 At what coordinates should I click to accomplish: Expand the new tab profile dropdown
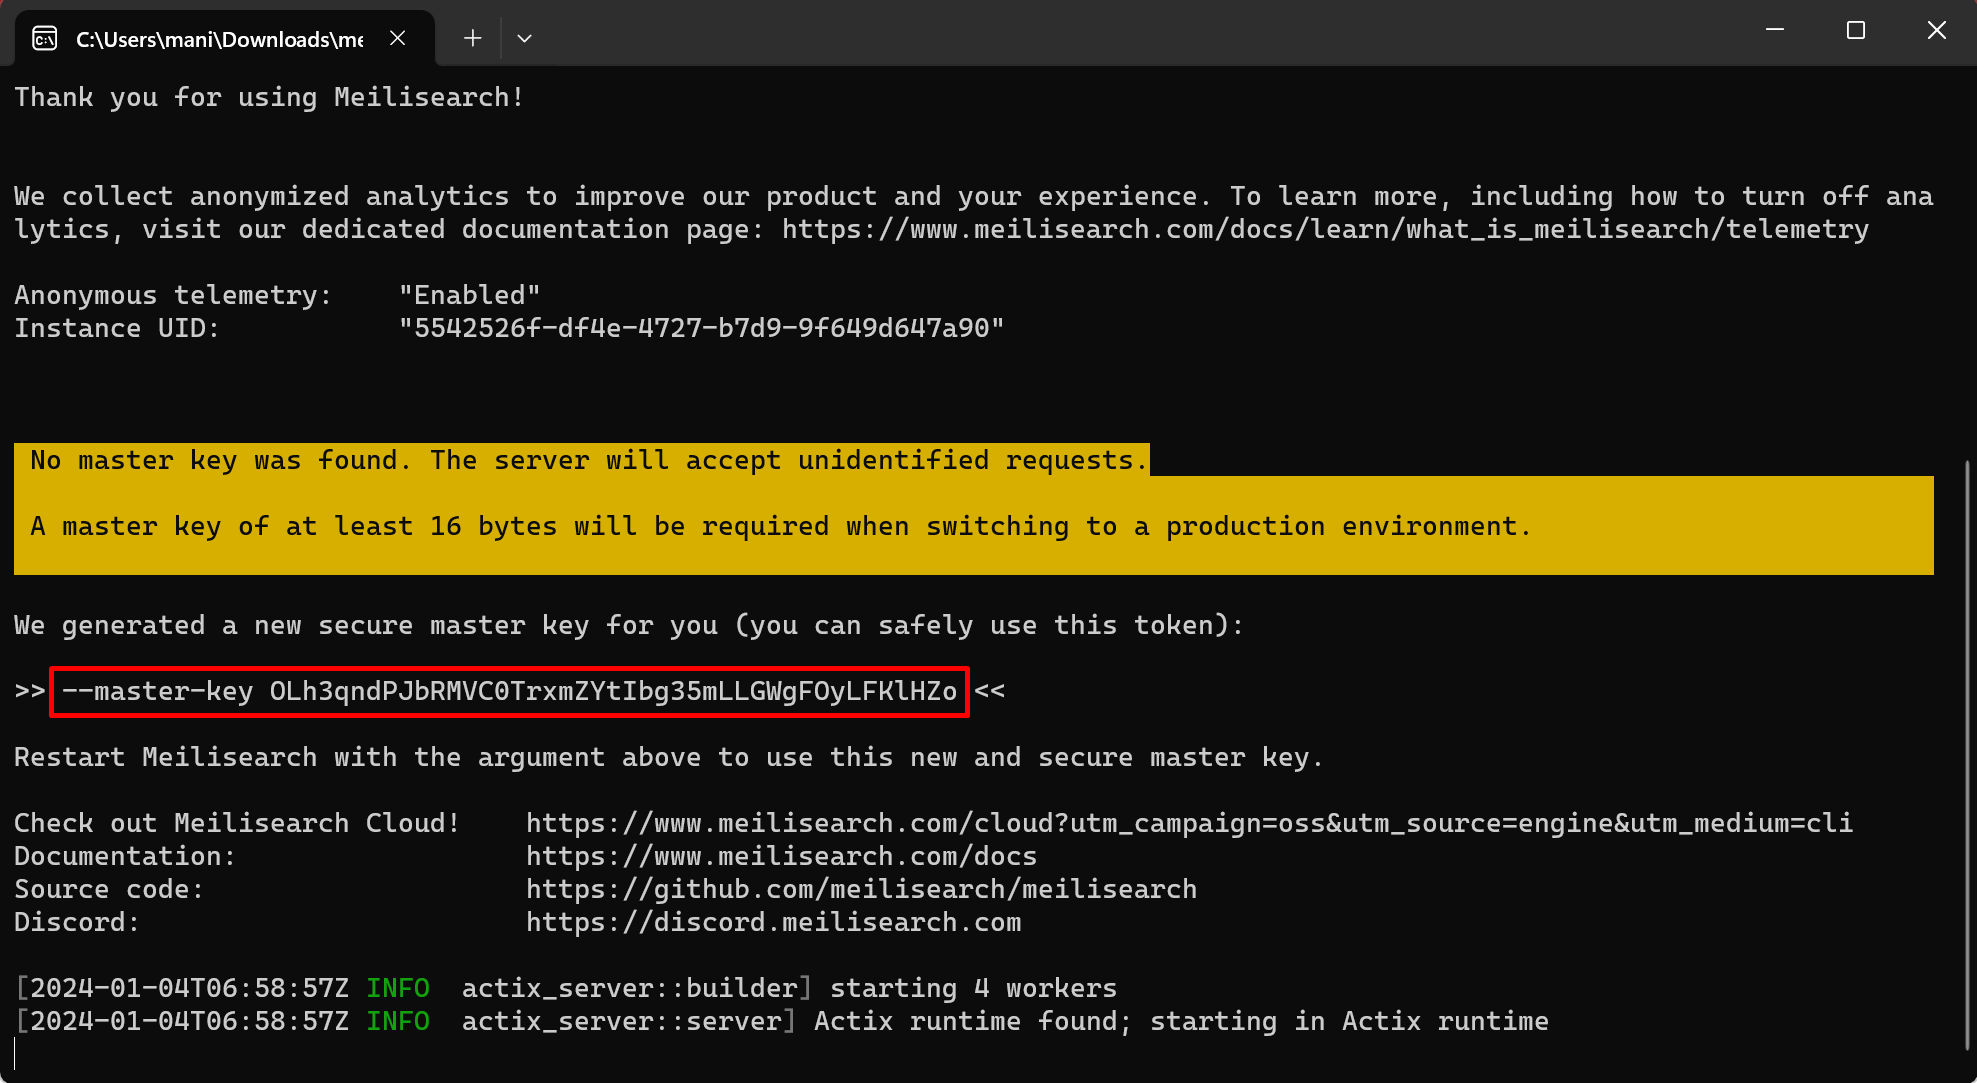pyautogui.click(x=524, y=38)
